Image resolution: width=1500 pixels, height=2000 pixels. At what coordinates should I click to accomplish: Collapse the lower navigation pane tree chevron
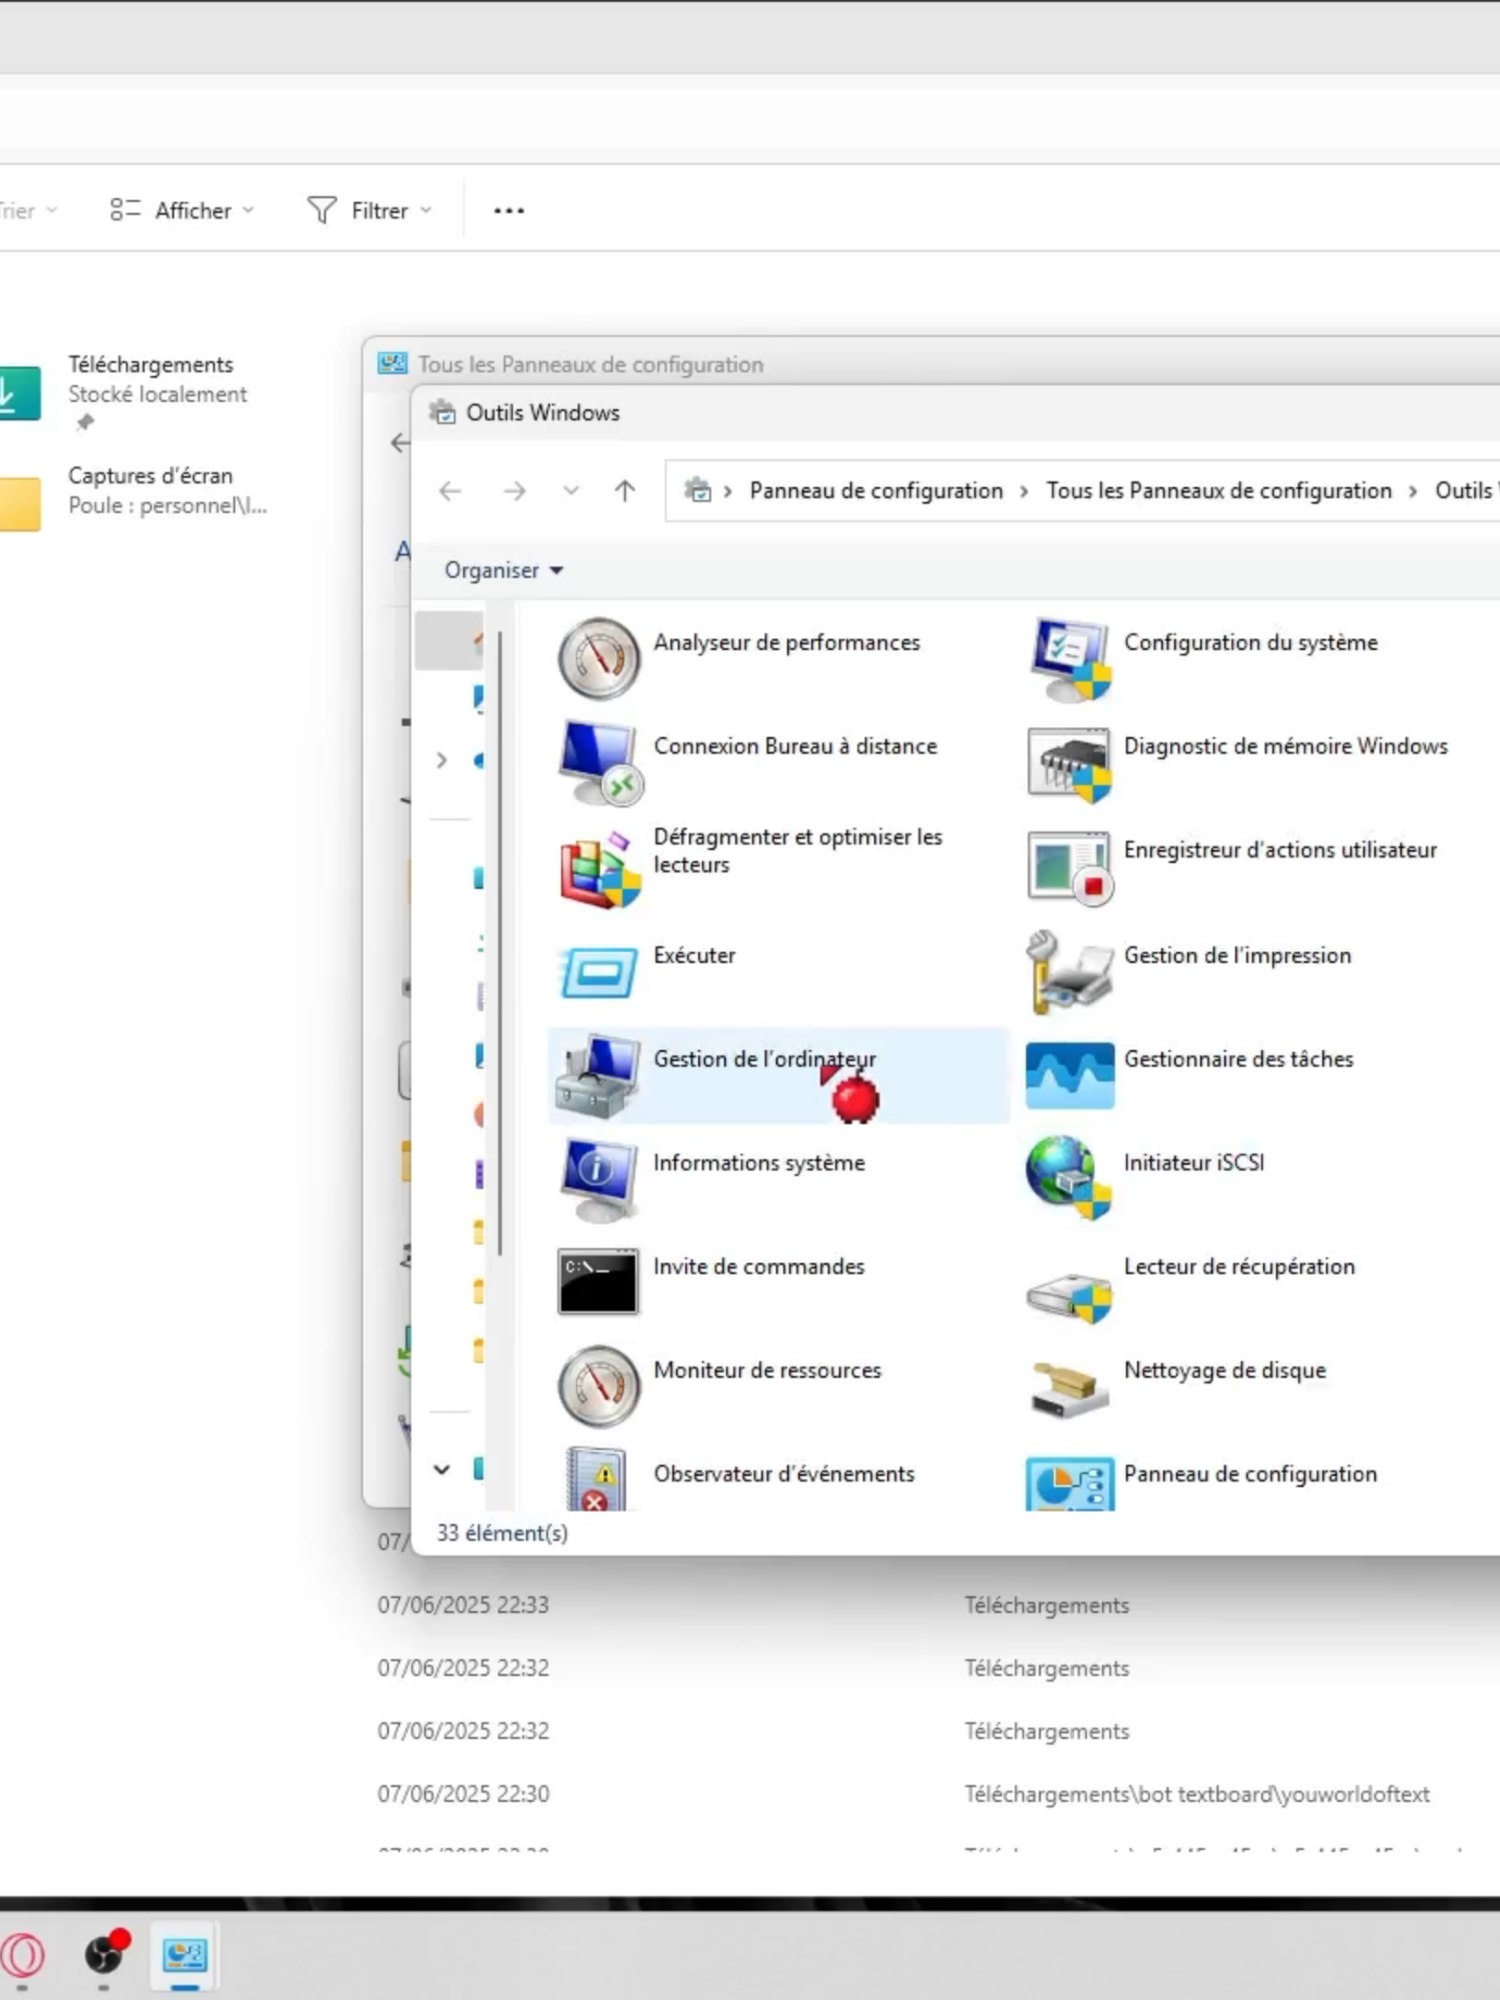coord(442,1469)
